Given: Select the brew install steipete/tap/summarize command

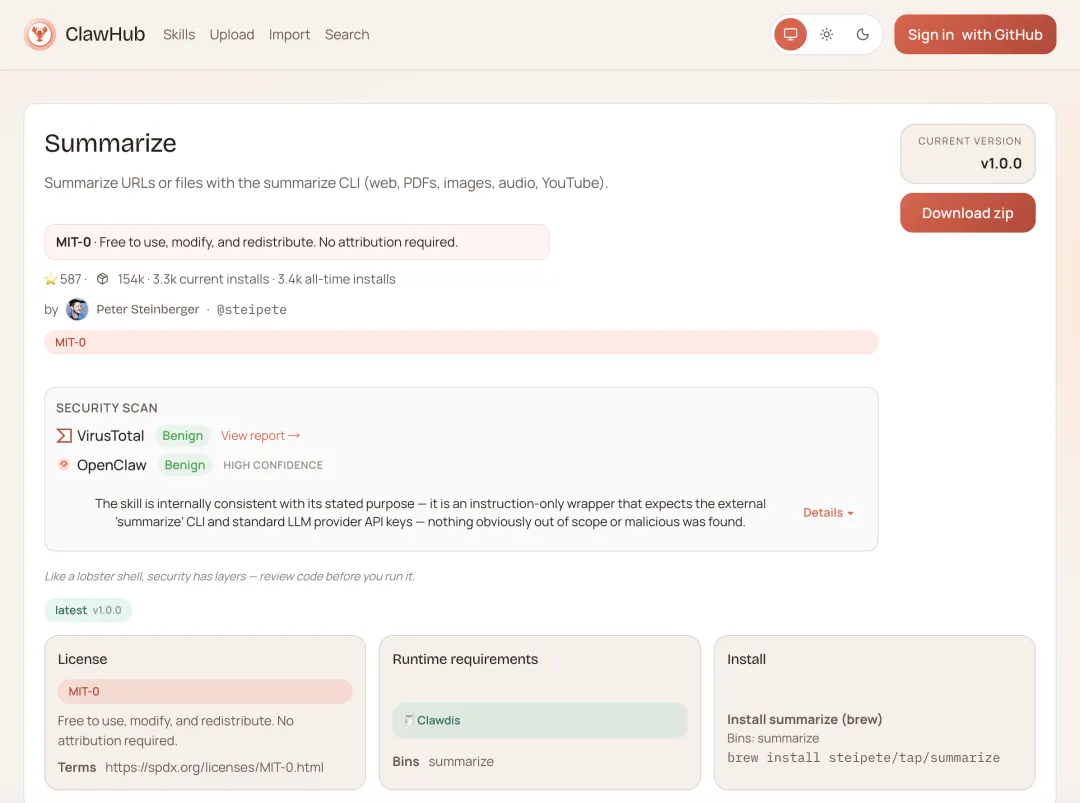Looking at the screenshot, I should (863, 758).
